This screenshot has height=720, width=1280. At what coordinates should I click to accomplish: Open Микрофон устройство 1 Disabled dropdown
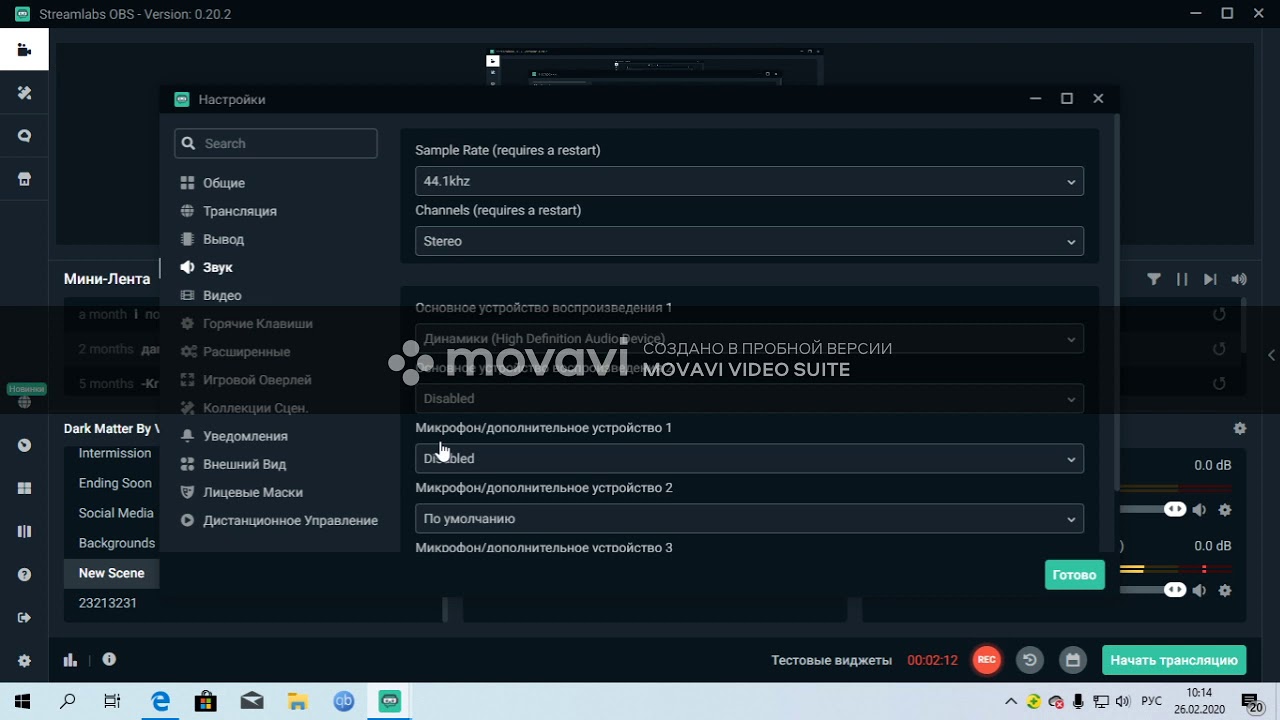(x=749, y=458)
